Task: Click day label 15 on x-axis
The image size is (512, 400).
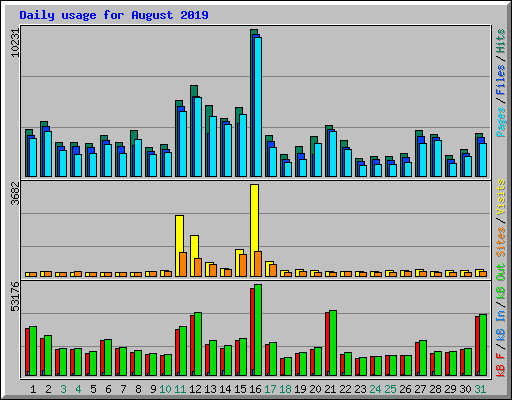Action: coord(240,389)
